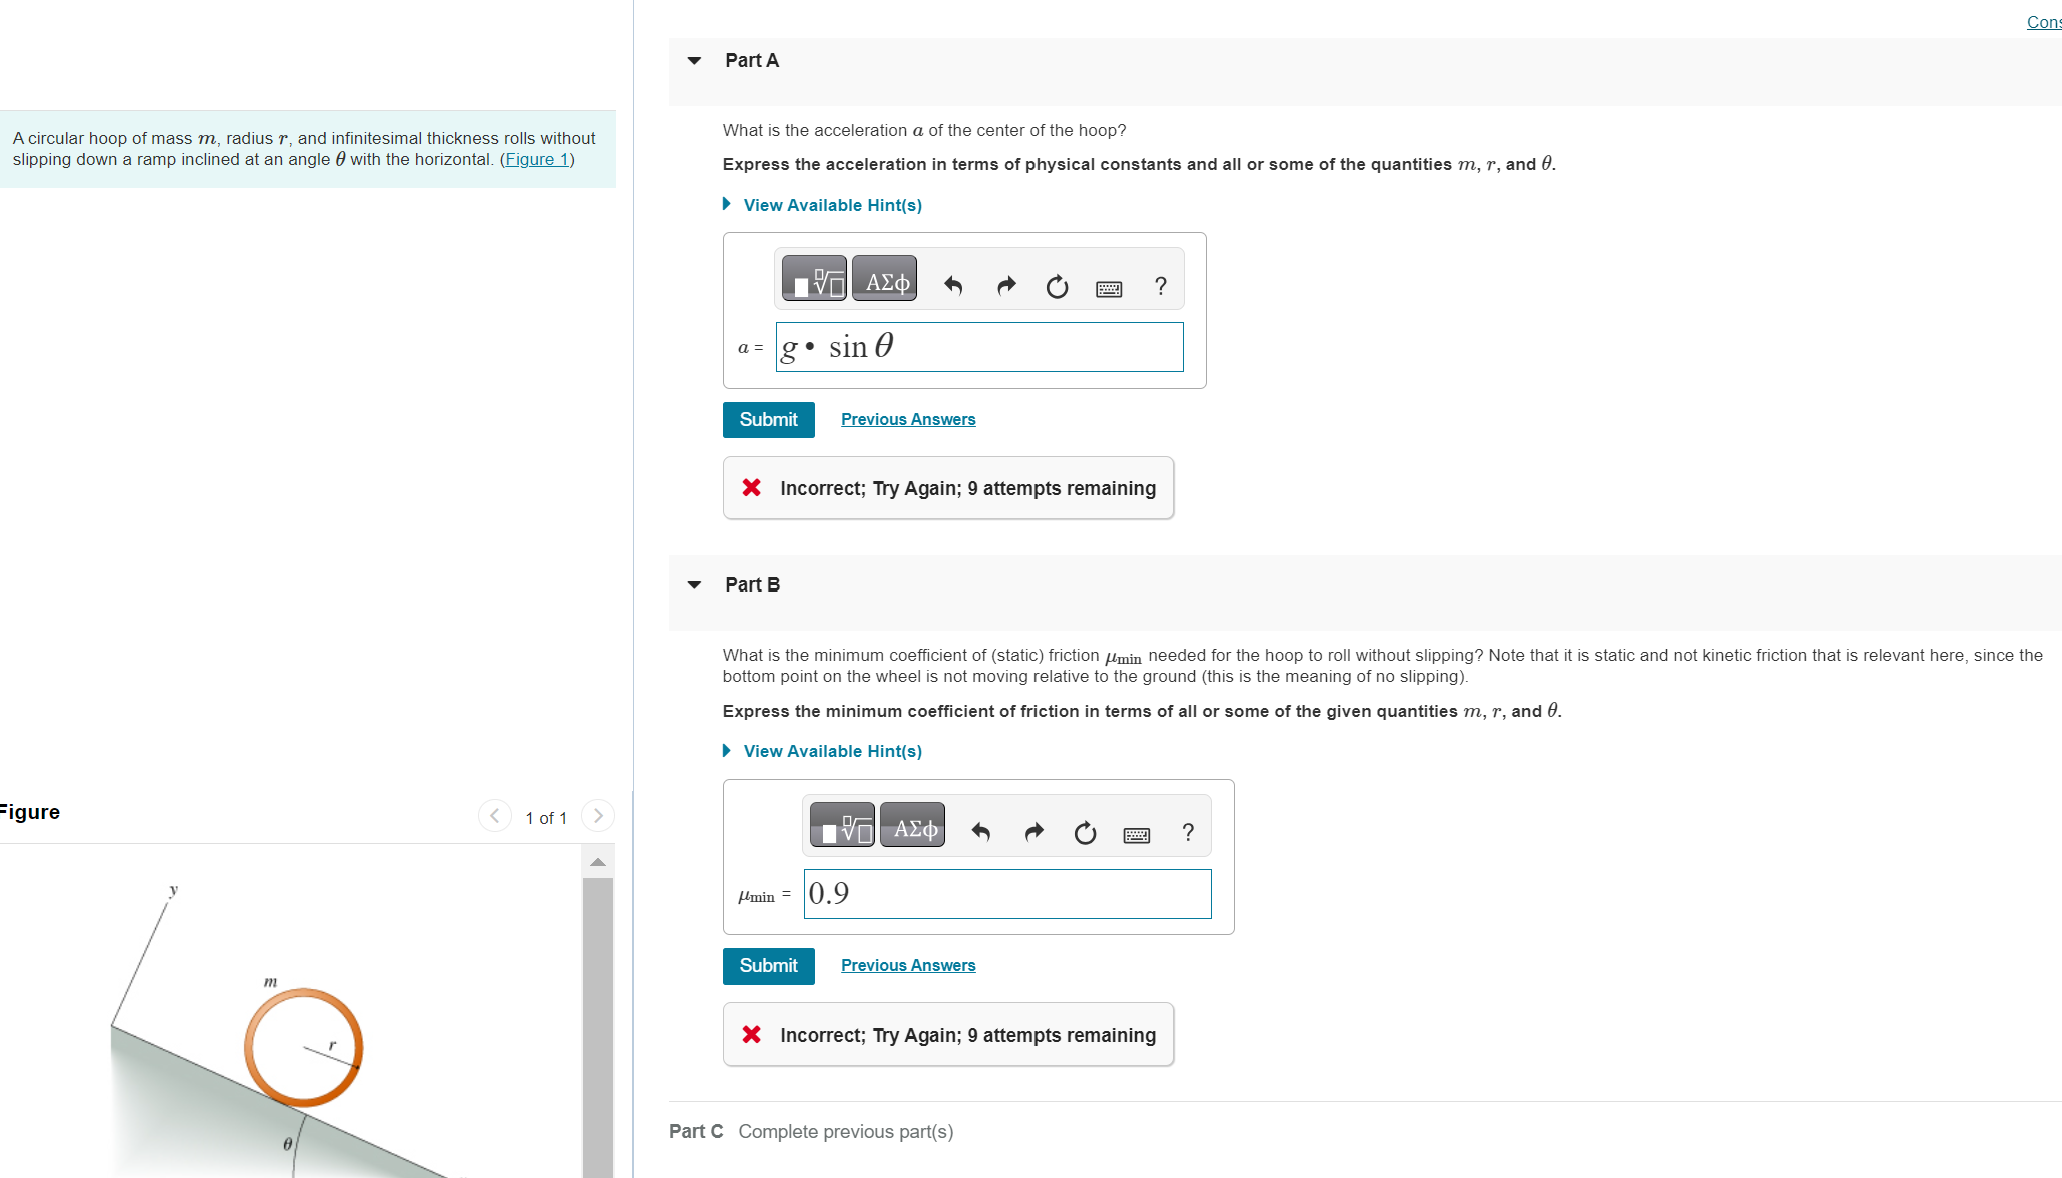This screenshot has height=1178, width=2062.
Task: Click the Figure panel previous arrow navigation
Action: [x=493, y=816]
